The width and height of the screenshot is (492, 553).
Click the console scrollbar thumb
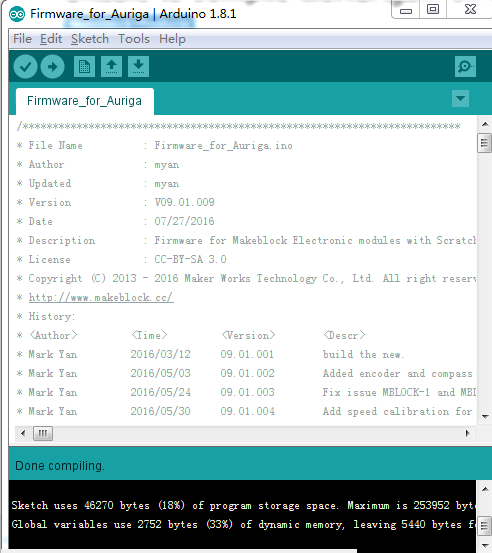click(484, 526)
